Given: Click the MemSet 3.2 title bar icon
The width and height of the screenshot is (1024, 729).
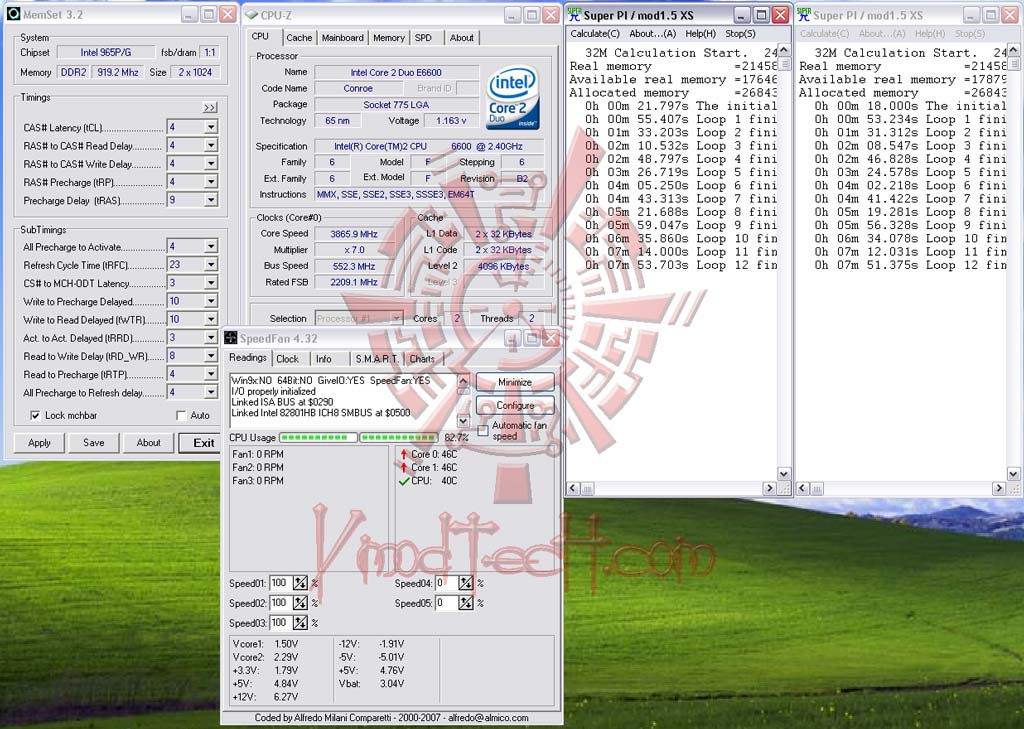Looking at the screenshot, I should click(13, 14).
